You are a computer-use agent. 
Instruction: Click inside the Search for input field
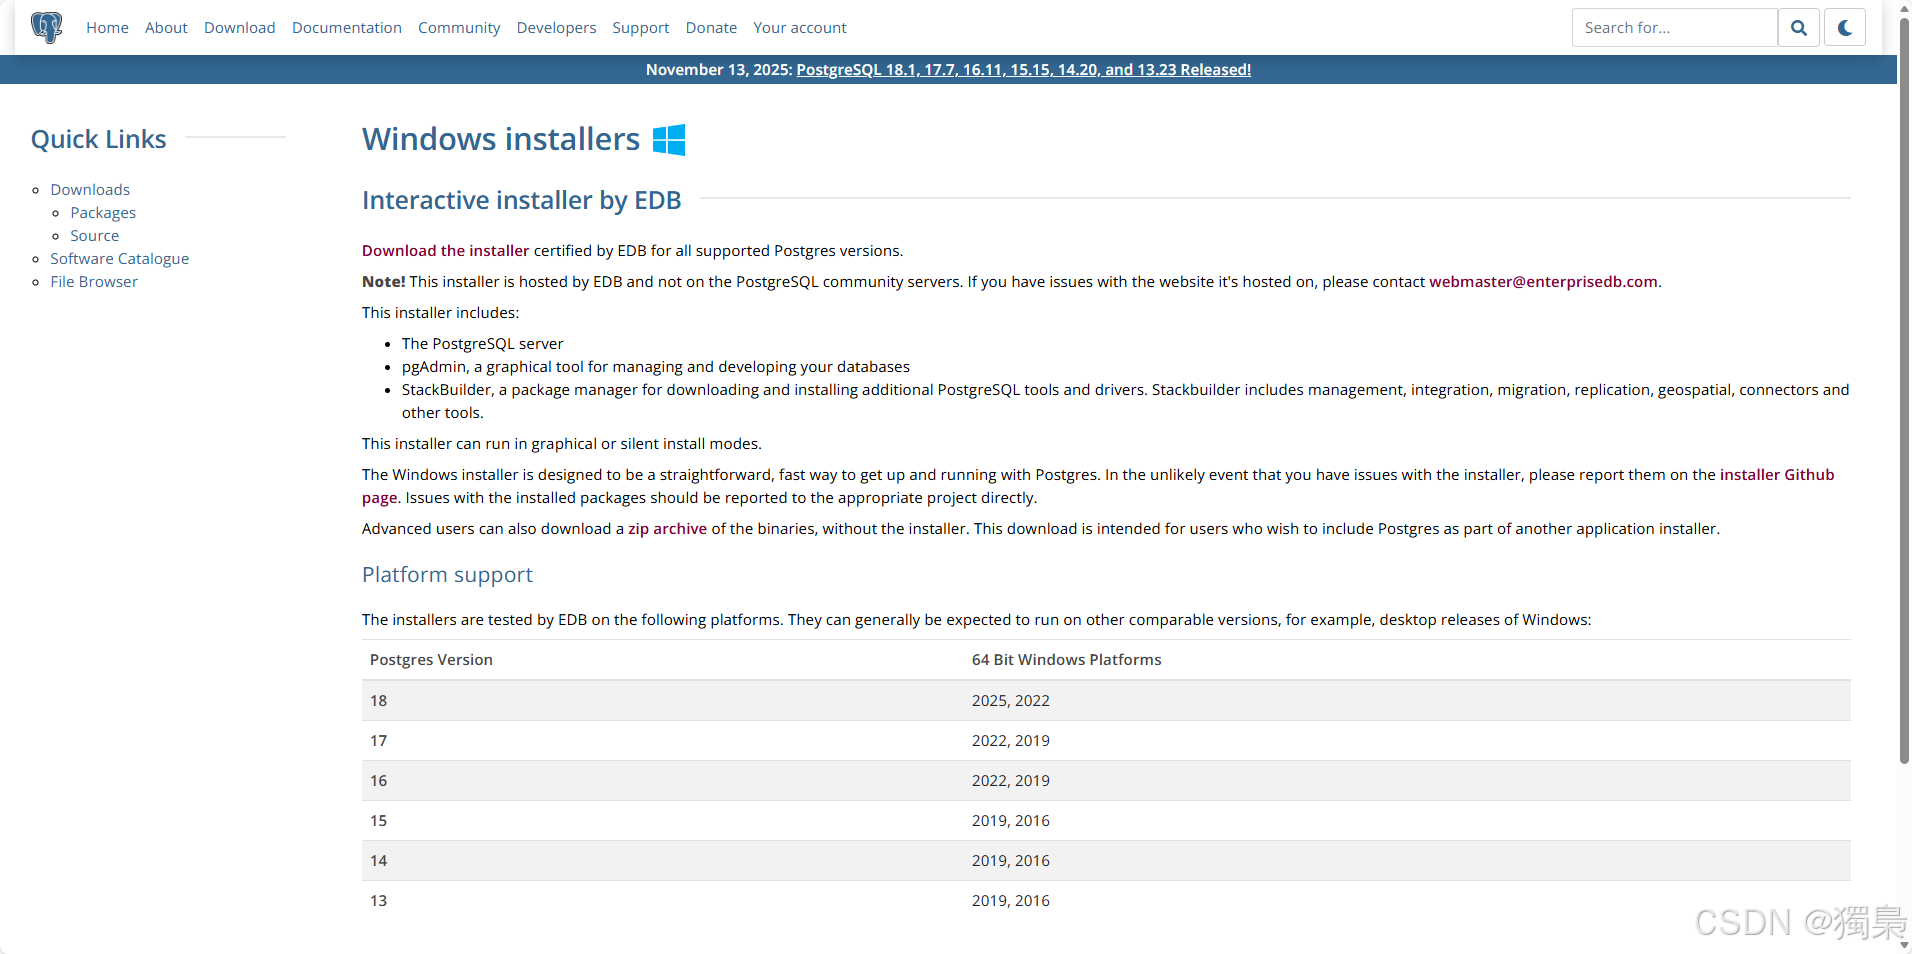(1670, 27)
